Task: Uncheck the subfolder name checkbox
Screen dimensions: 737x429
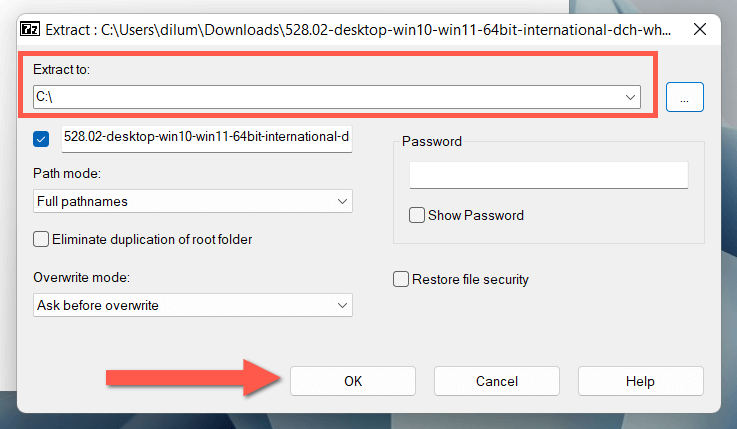Action: (42, 139)
